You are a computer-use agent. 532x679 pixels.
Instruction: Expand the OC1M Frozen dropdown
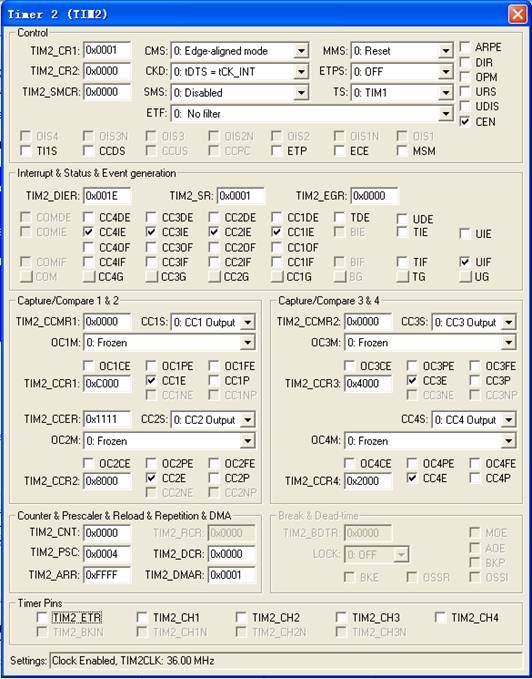[169, 343]
